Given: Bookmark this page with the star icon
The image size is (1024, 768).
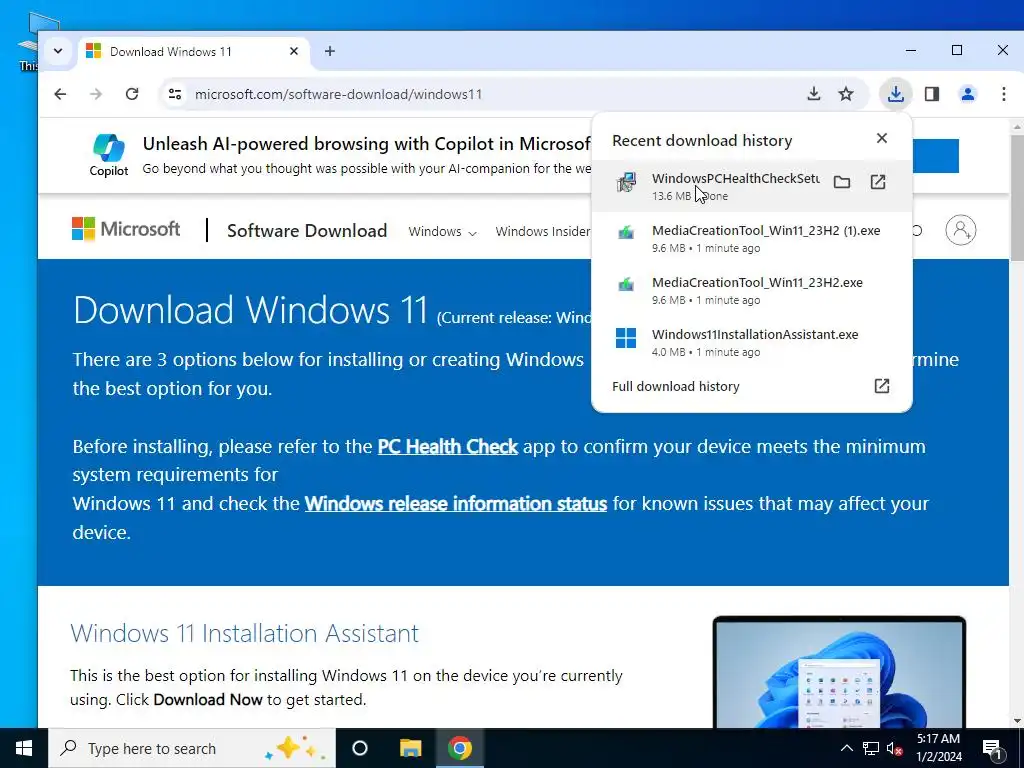Looking at the screenshot, I should coord(846,94).
